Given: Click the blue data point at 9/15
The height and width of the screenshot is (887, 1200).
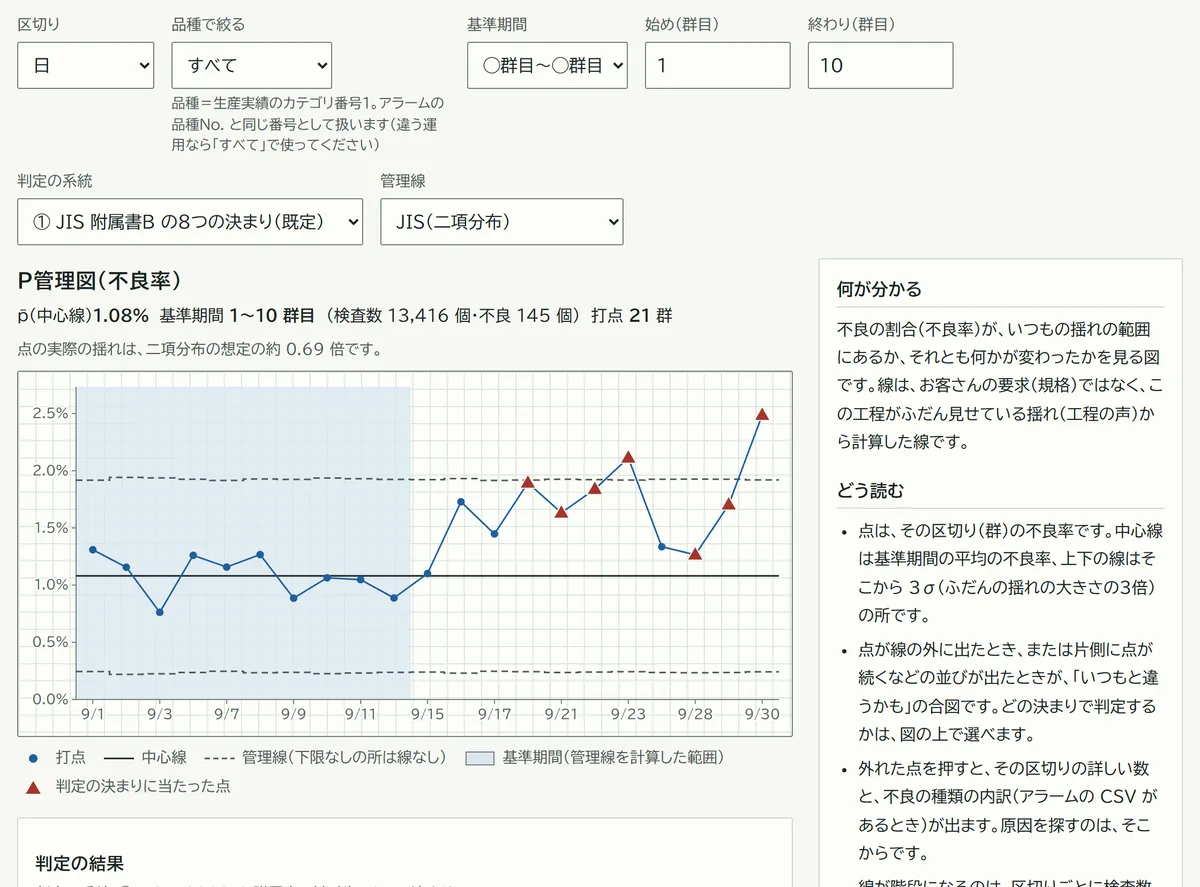Looking at the screenshot, I should click(x=427, y=573).
